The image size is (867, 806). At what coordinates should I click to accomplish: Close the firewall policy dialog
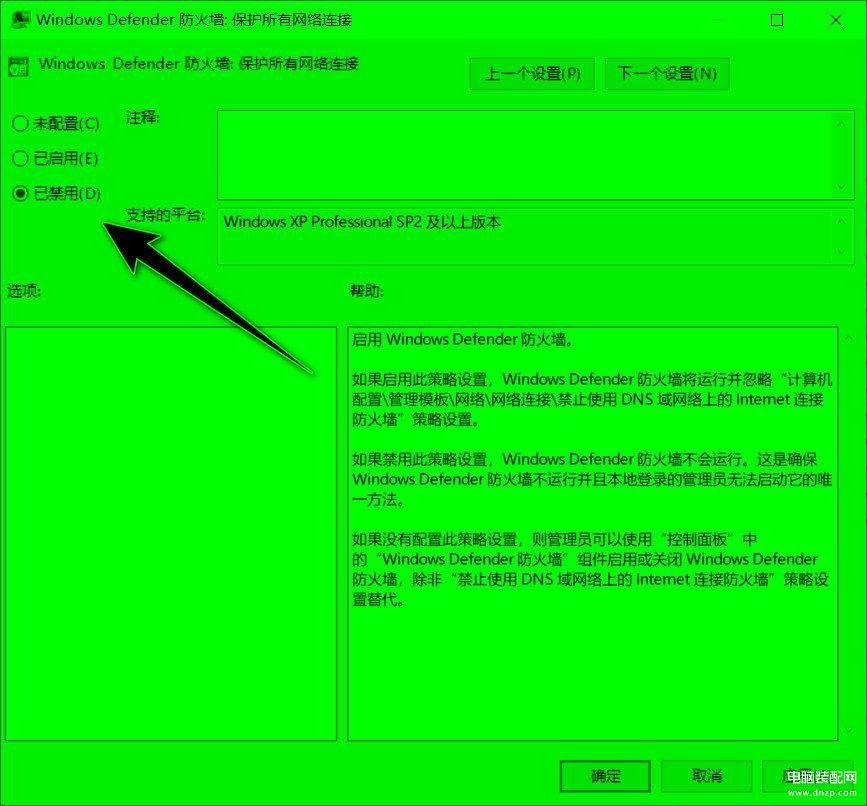[x=836, y=20]
